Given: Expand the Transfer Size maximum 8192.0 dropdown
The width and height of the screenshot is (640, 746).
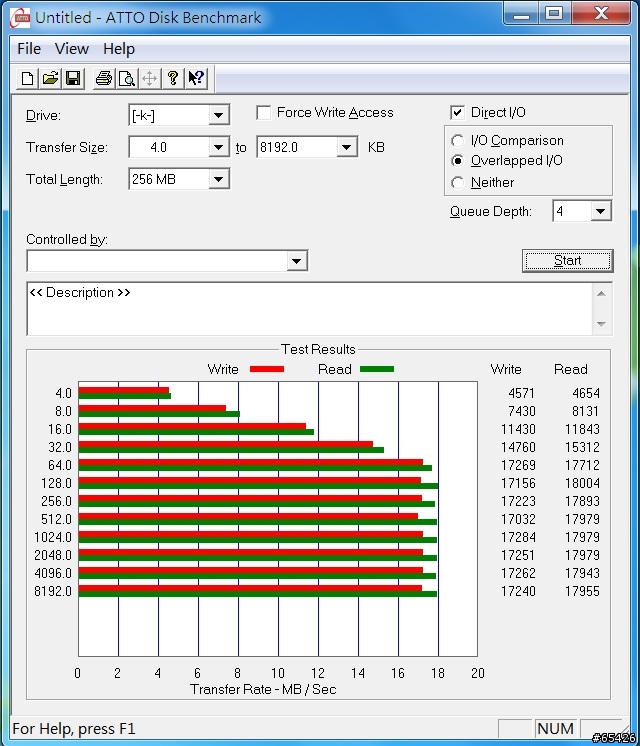Looking at the screenshot, I should coord(347,147).
